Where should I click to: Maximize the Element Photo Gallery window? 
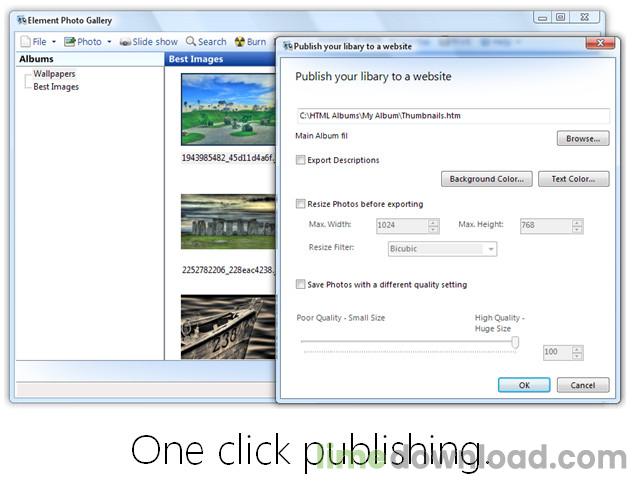(x=560, y=17)
